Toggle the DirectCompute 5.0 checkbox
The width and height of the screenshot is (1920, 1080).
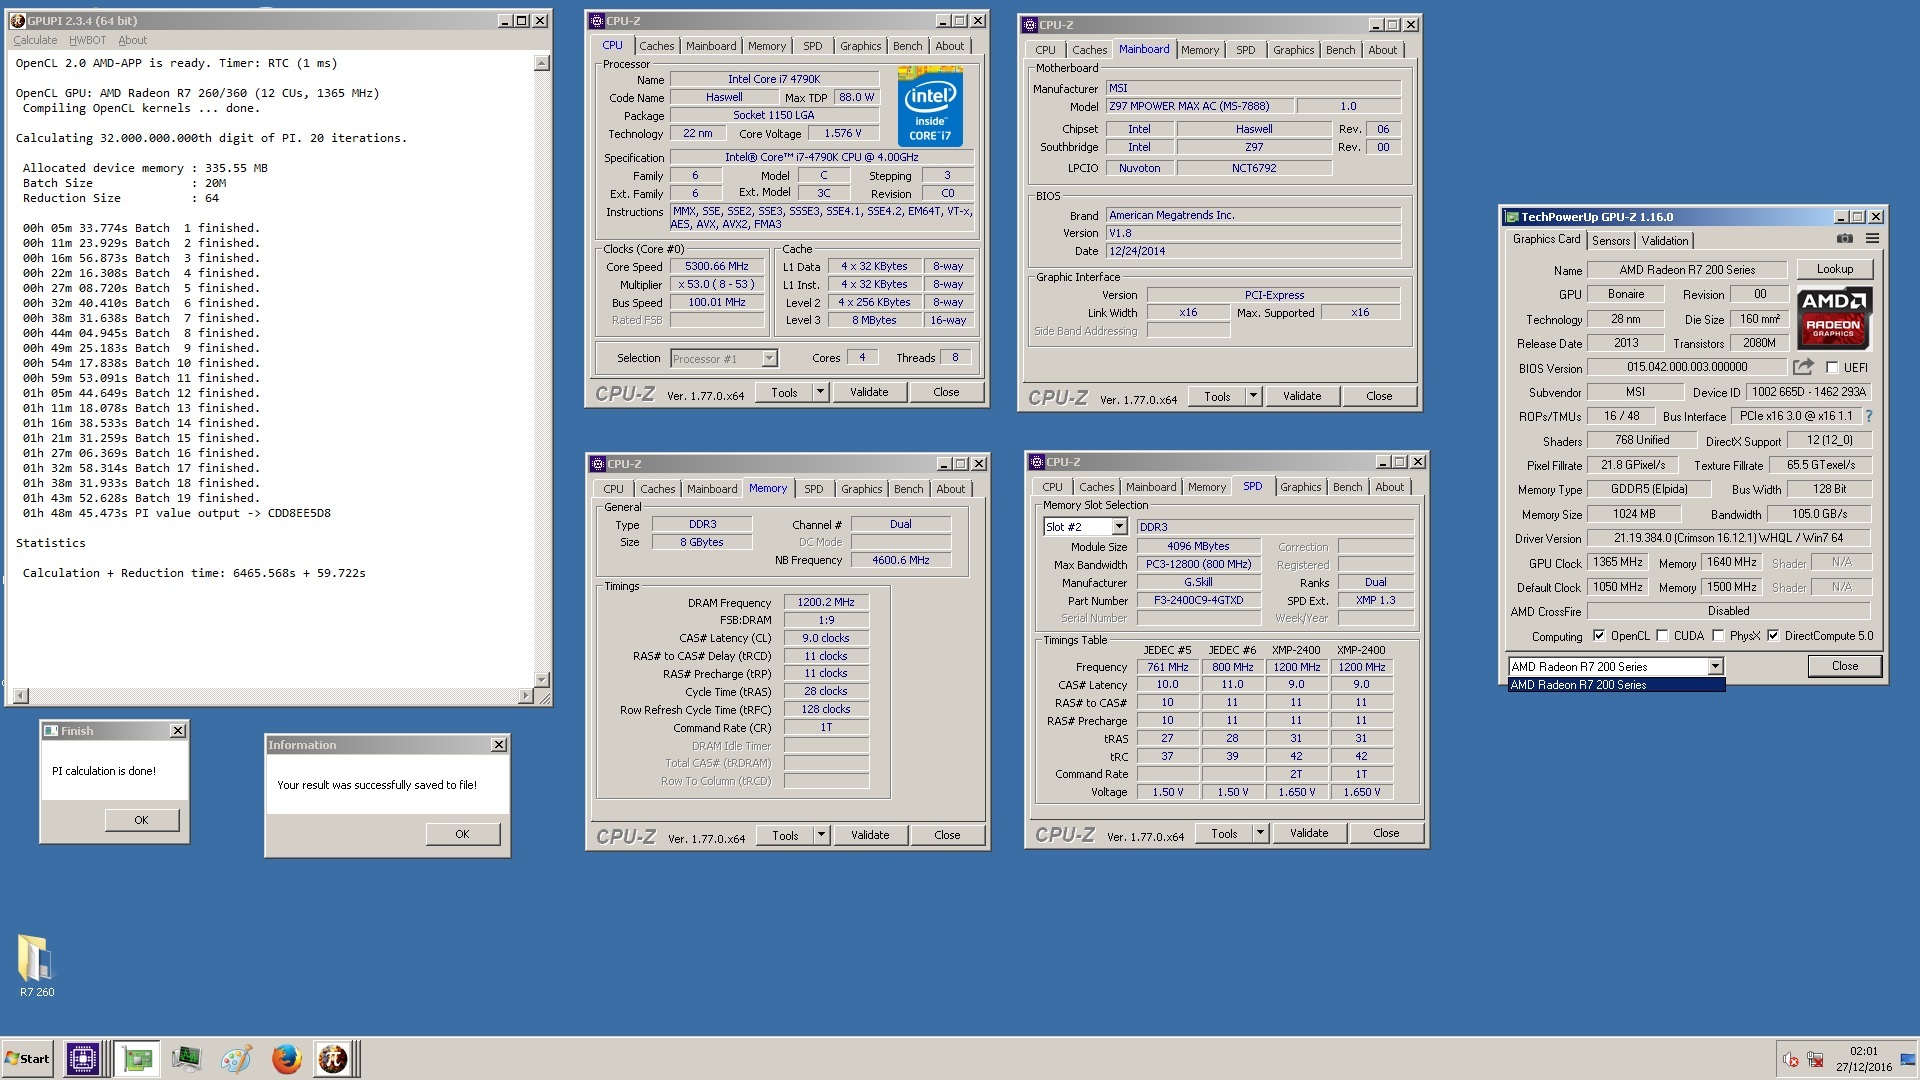click(x=1773, y=636)
